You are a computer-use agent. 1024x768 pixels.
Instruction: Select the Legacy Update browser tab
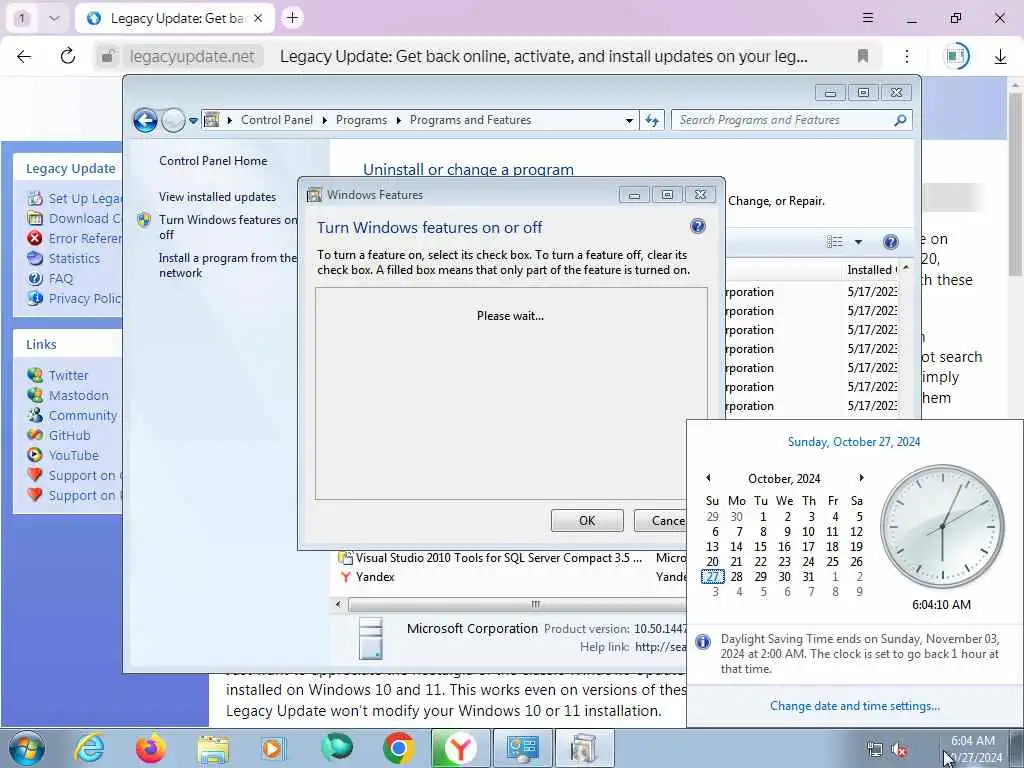coord(174,18)
